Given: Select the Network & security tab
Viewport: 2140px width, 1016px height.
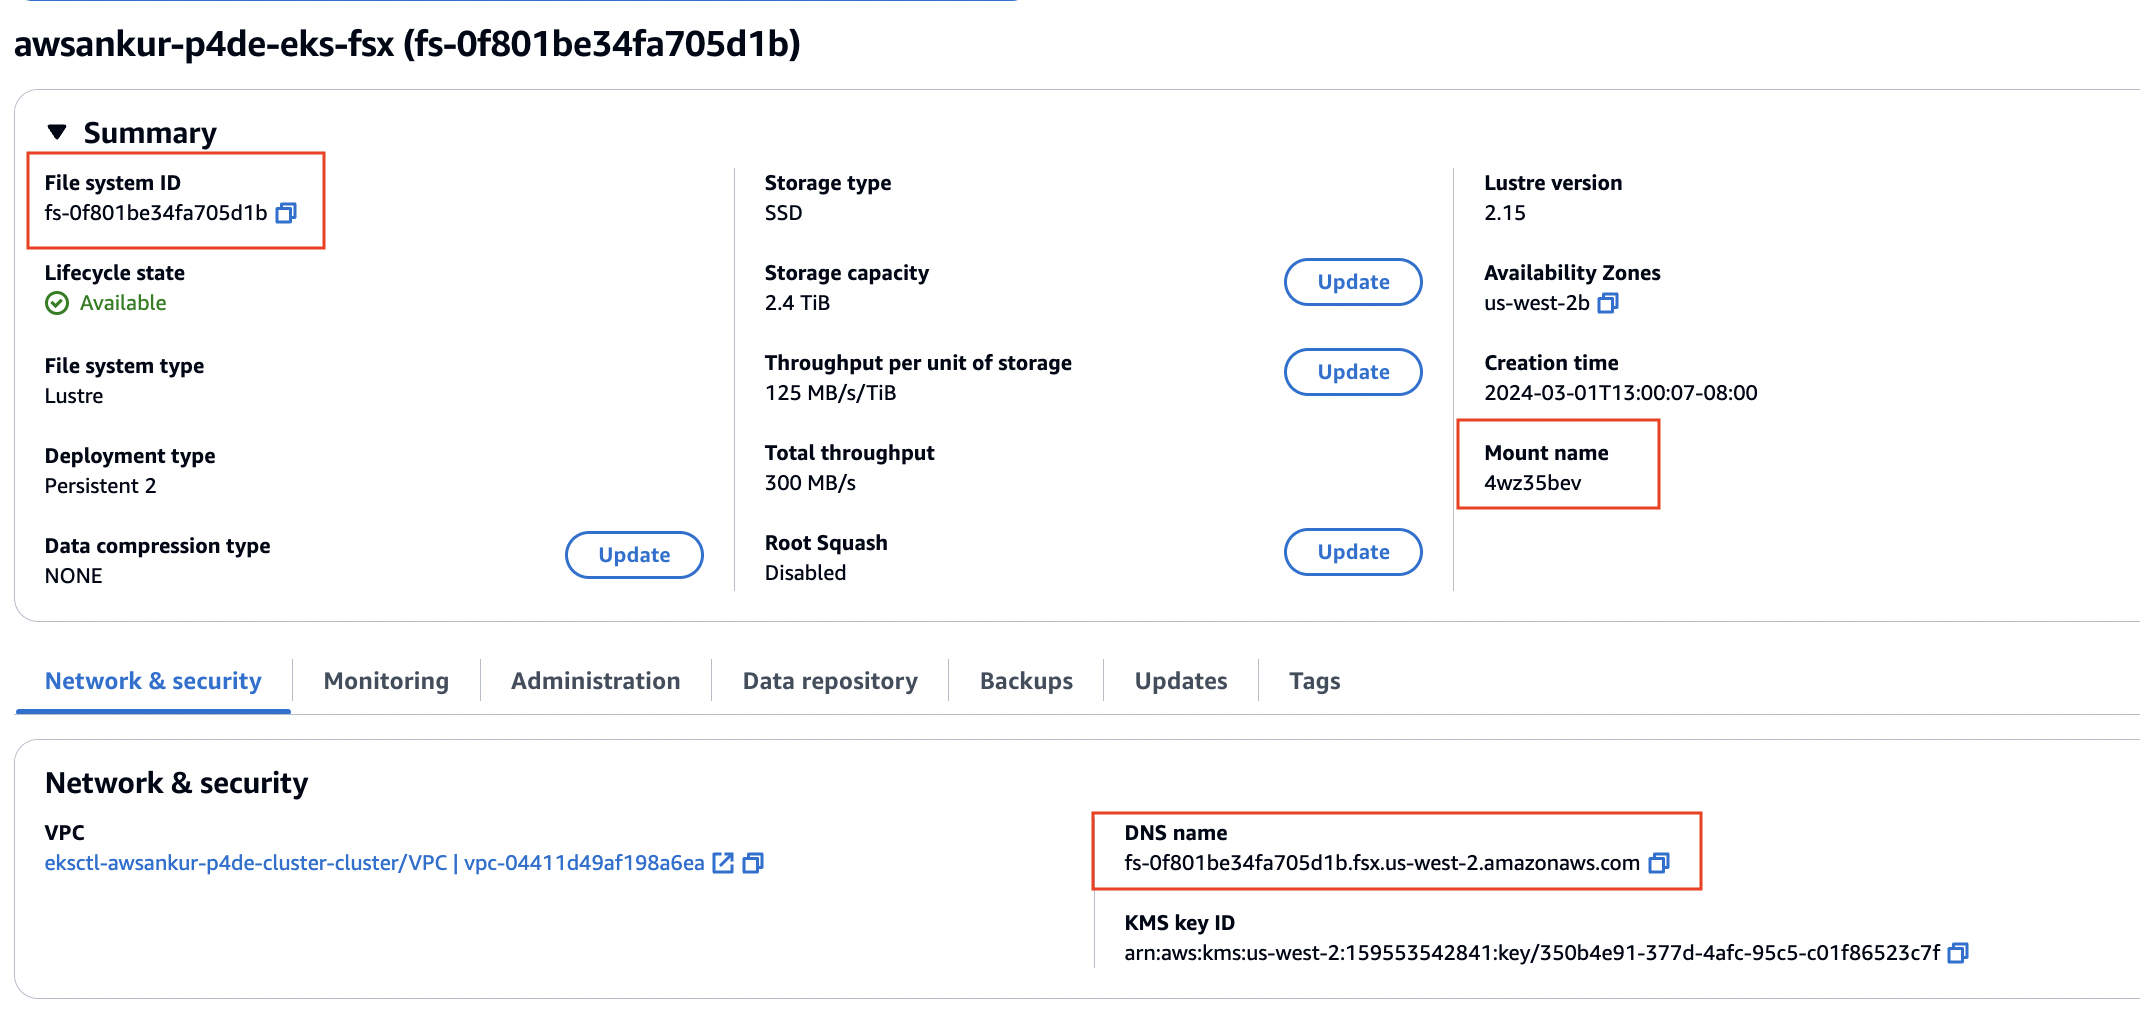Looking at the screenshot, I should [x=153, y=681].
